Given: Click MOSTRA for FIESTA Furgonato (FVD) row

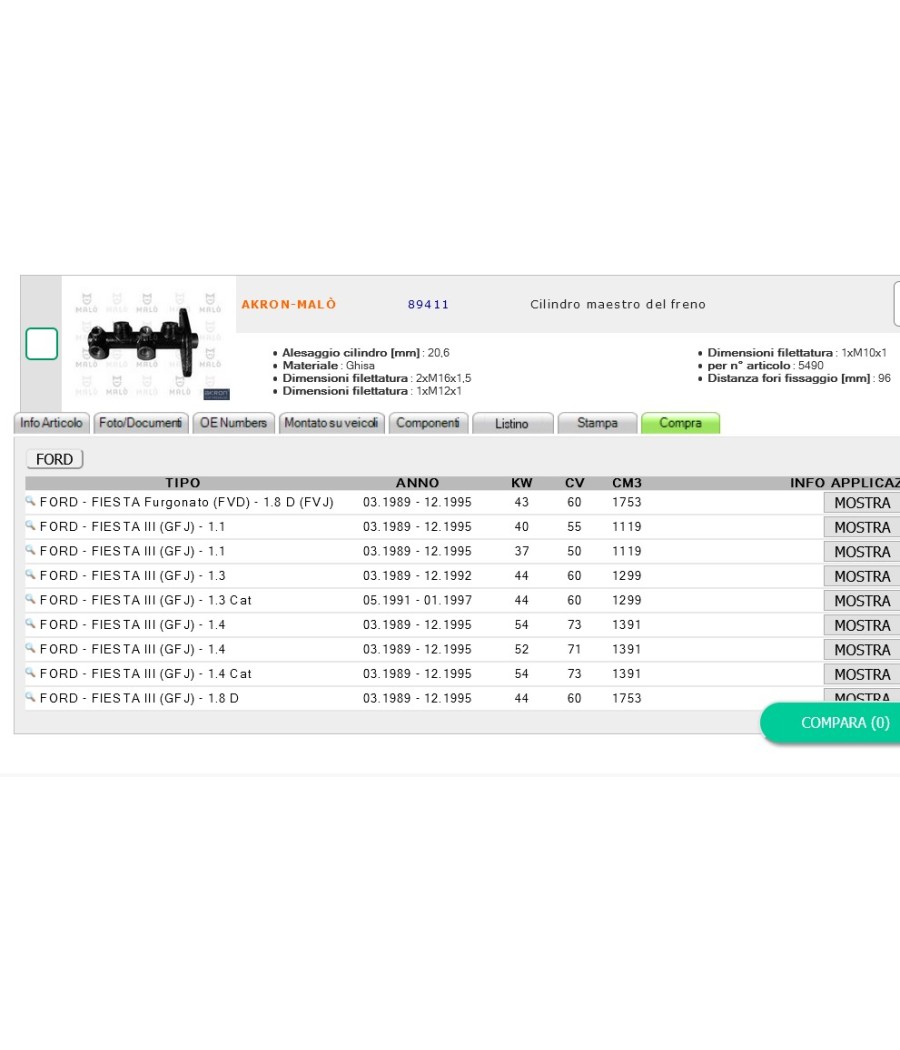Looking at the screenshot, I should [862, 503].
